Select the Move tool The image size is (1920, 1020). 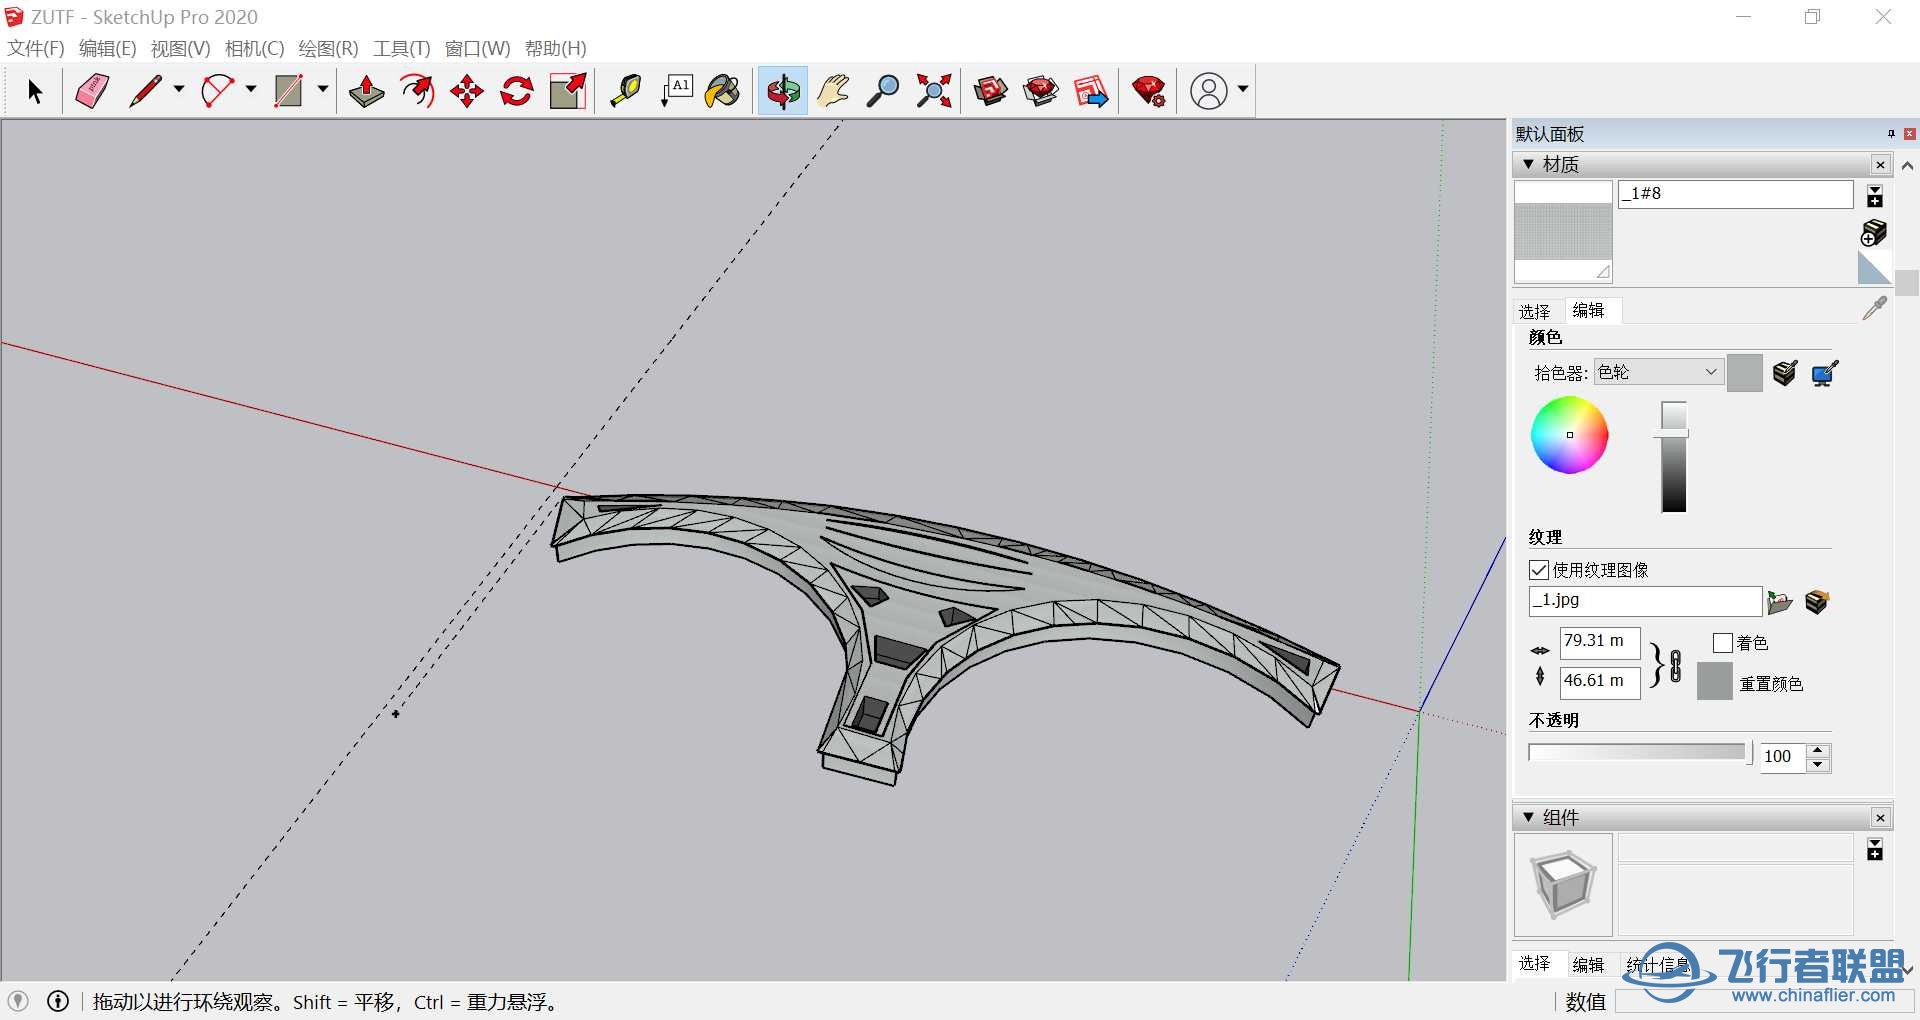[x=467, y=91]
